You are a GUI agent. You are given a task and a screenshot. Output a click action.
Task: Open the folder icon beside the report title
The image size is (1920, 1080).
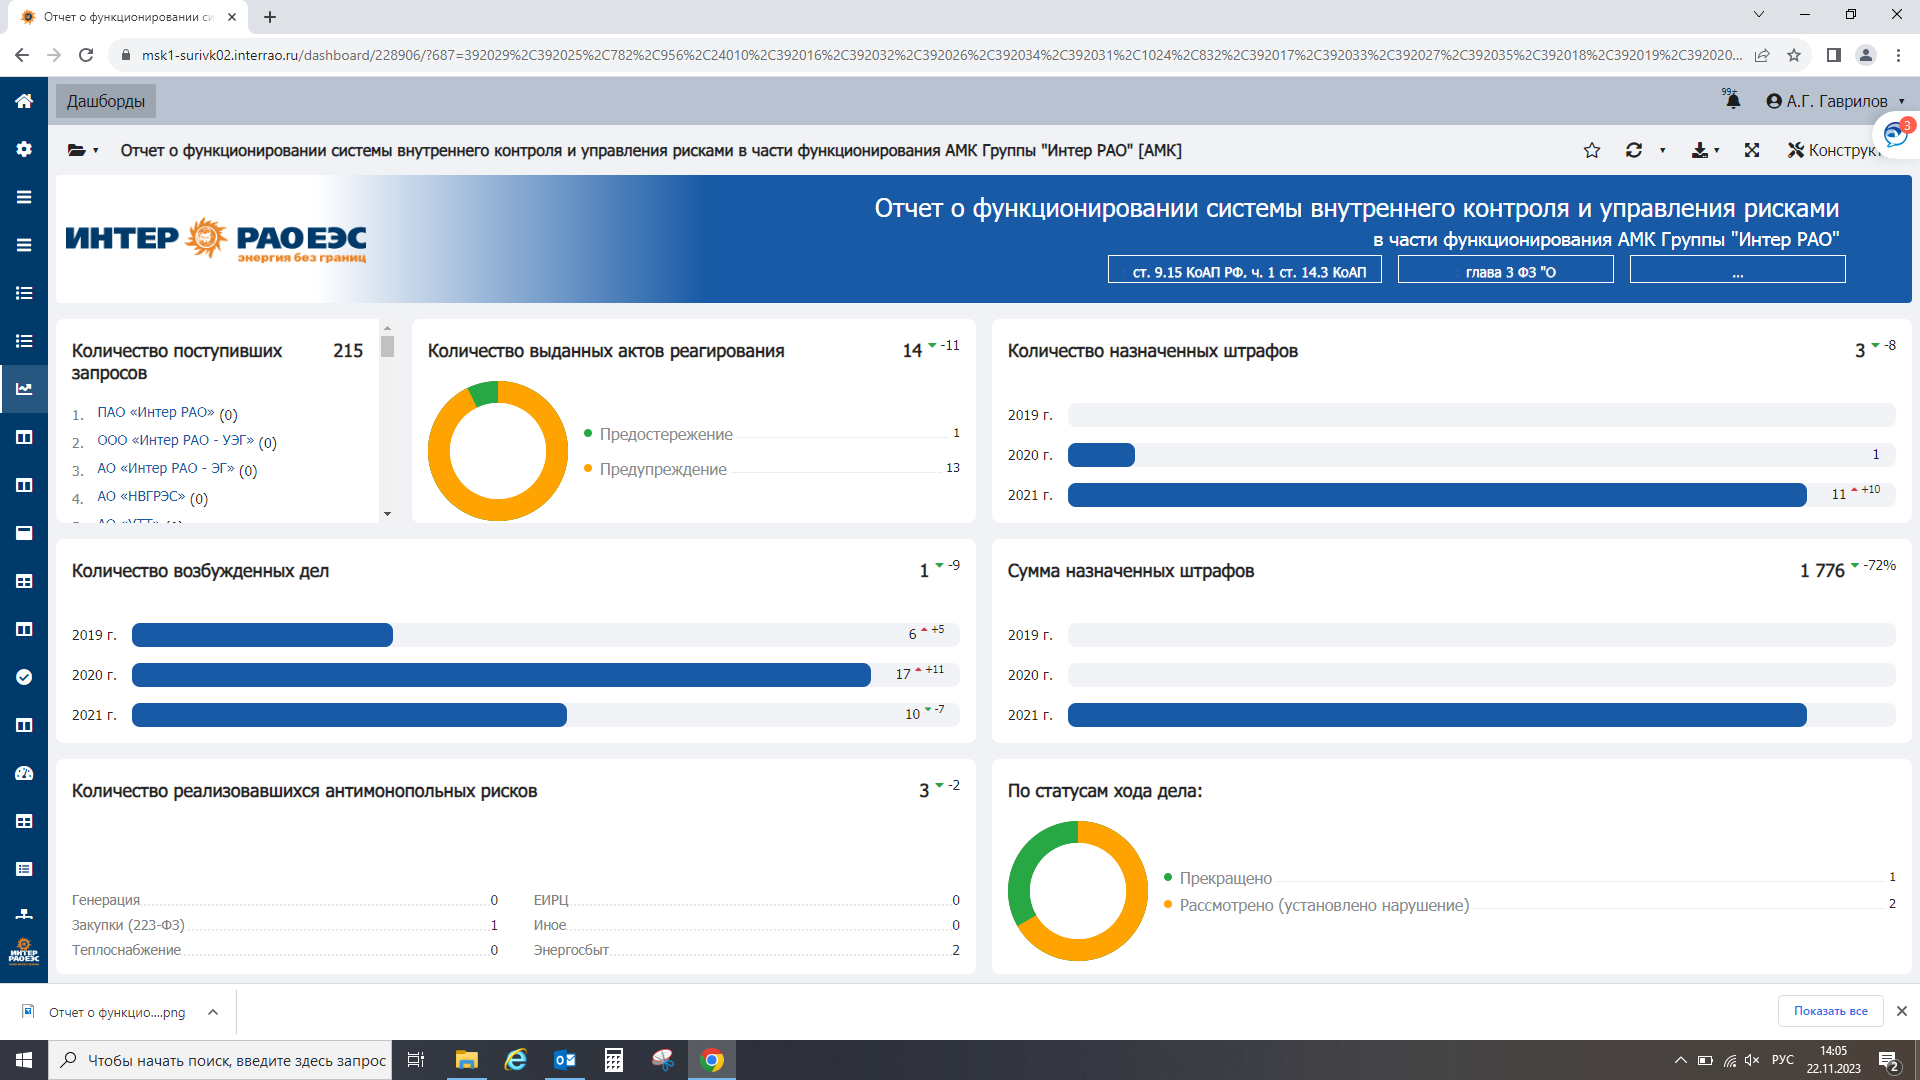click(x=76, y=150)
